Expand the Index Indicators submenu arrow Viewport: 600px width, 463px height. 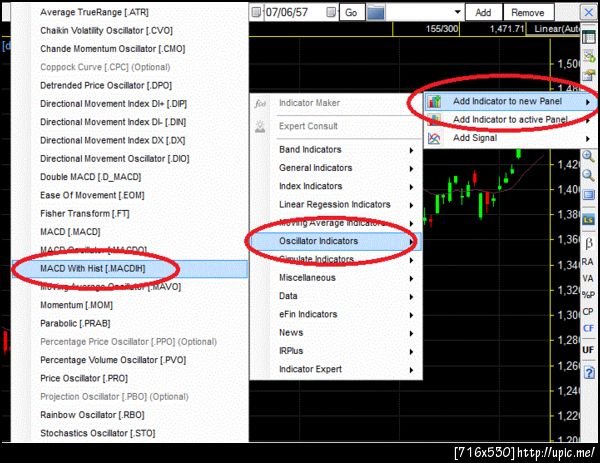pyautogui.click(x=411, y=187)
